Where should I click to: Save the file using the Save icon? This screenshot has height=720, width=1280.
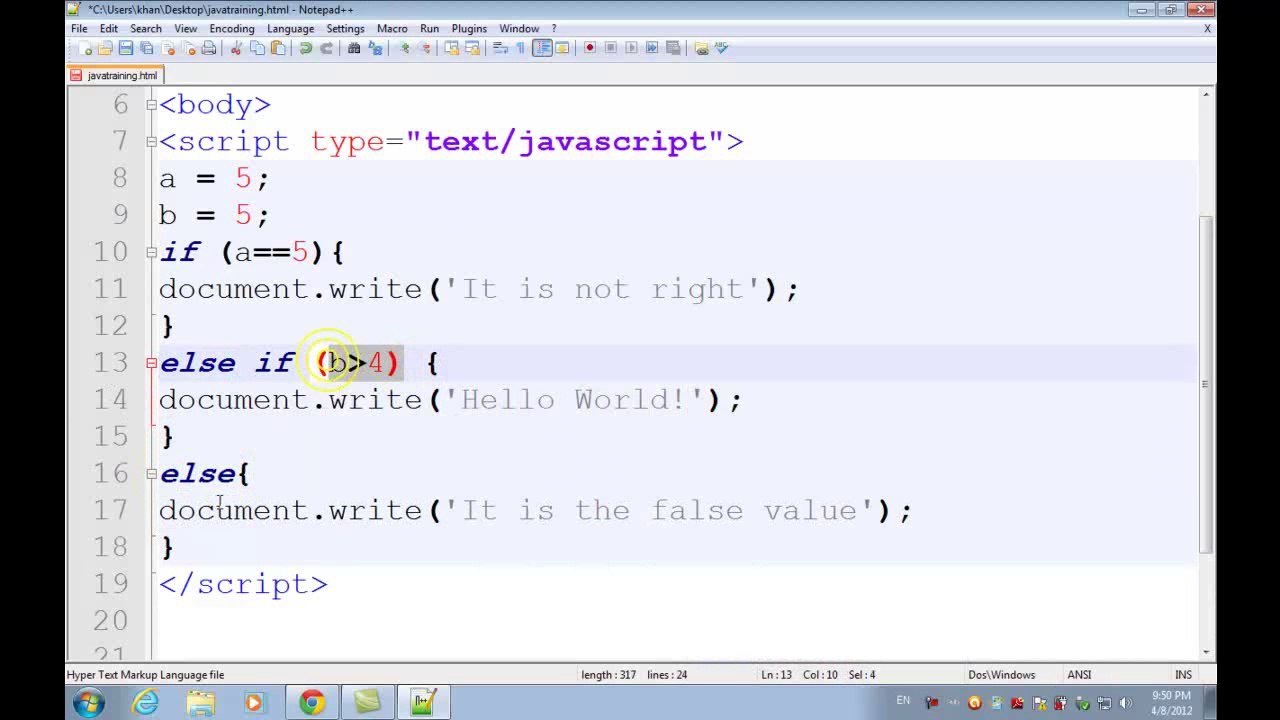point(125,48)
